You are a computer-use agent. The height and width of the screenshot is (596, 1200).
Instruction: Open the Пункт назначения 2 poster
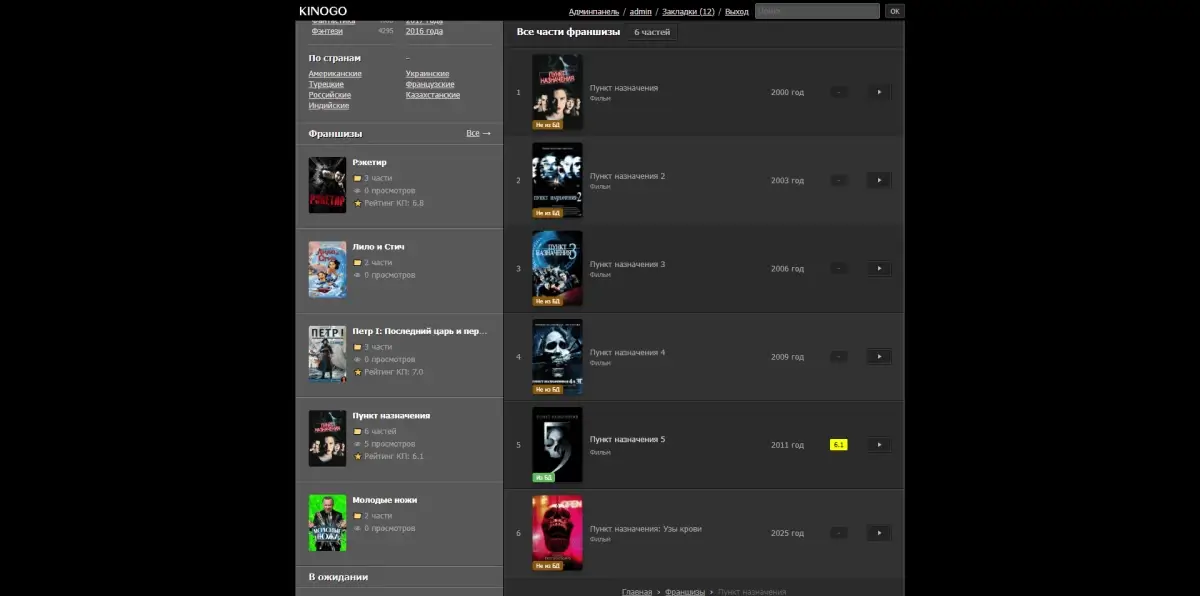(x=557, y=180)
